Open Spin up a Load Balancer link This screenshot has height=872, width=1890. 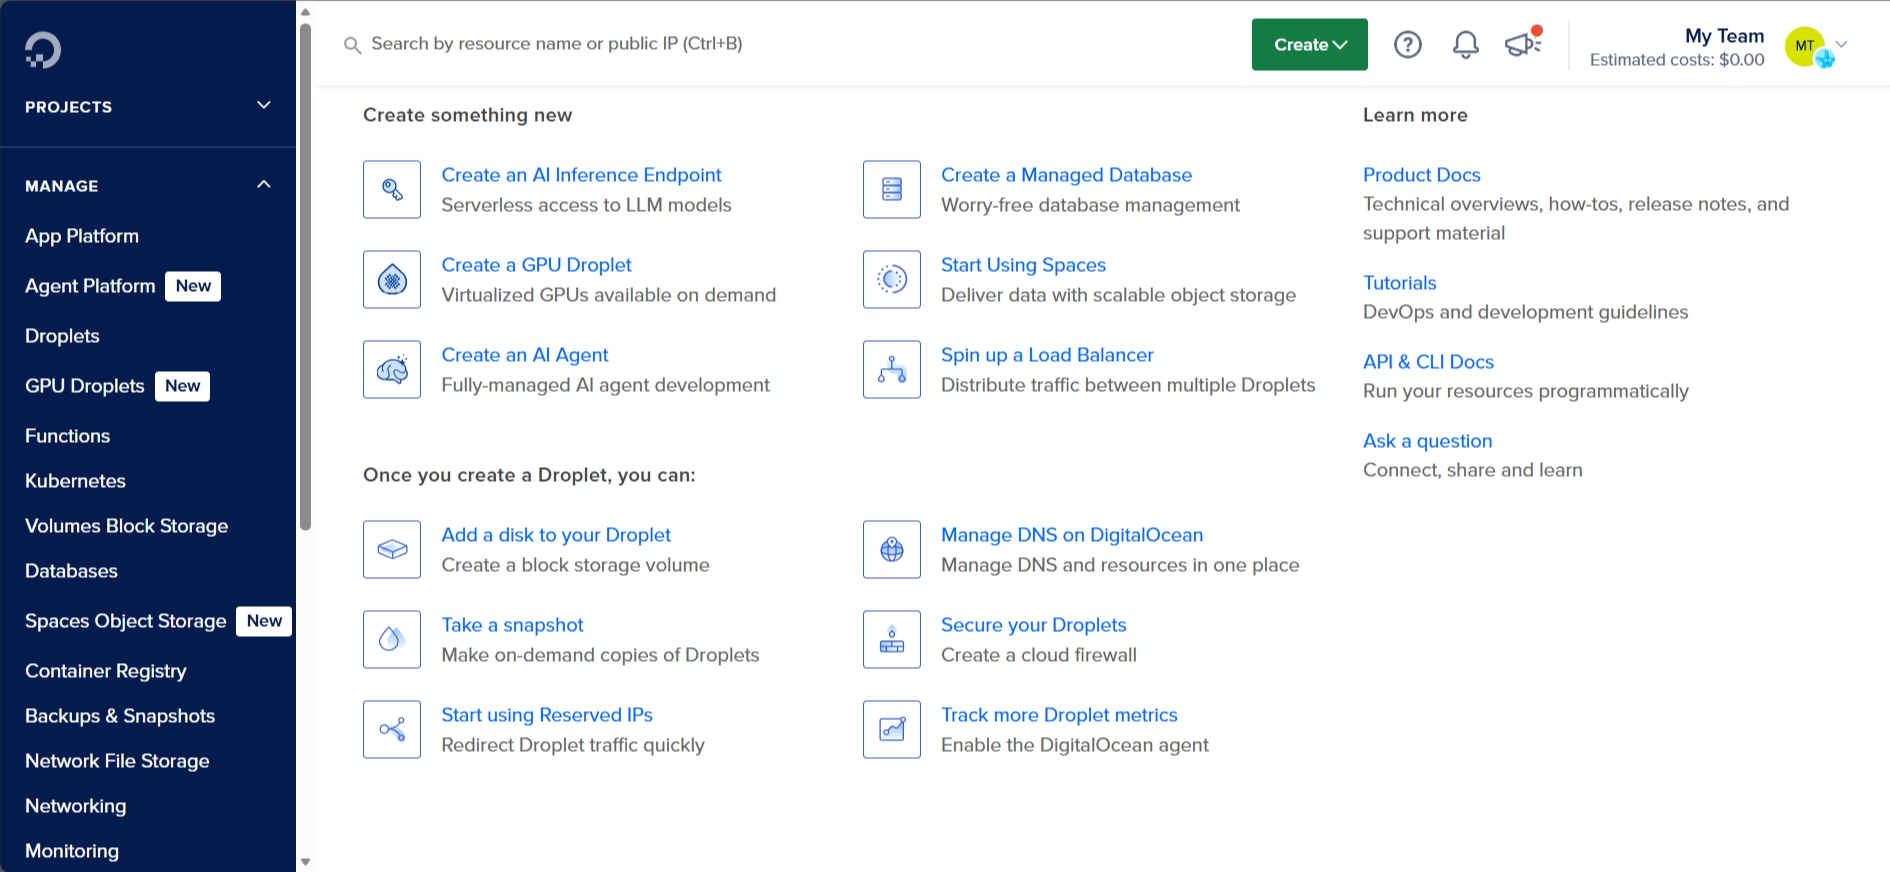pyautogui.click(x=1047, y=355)
